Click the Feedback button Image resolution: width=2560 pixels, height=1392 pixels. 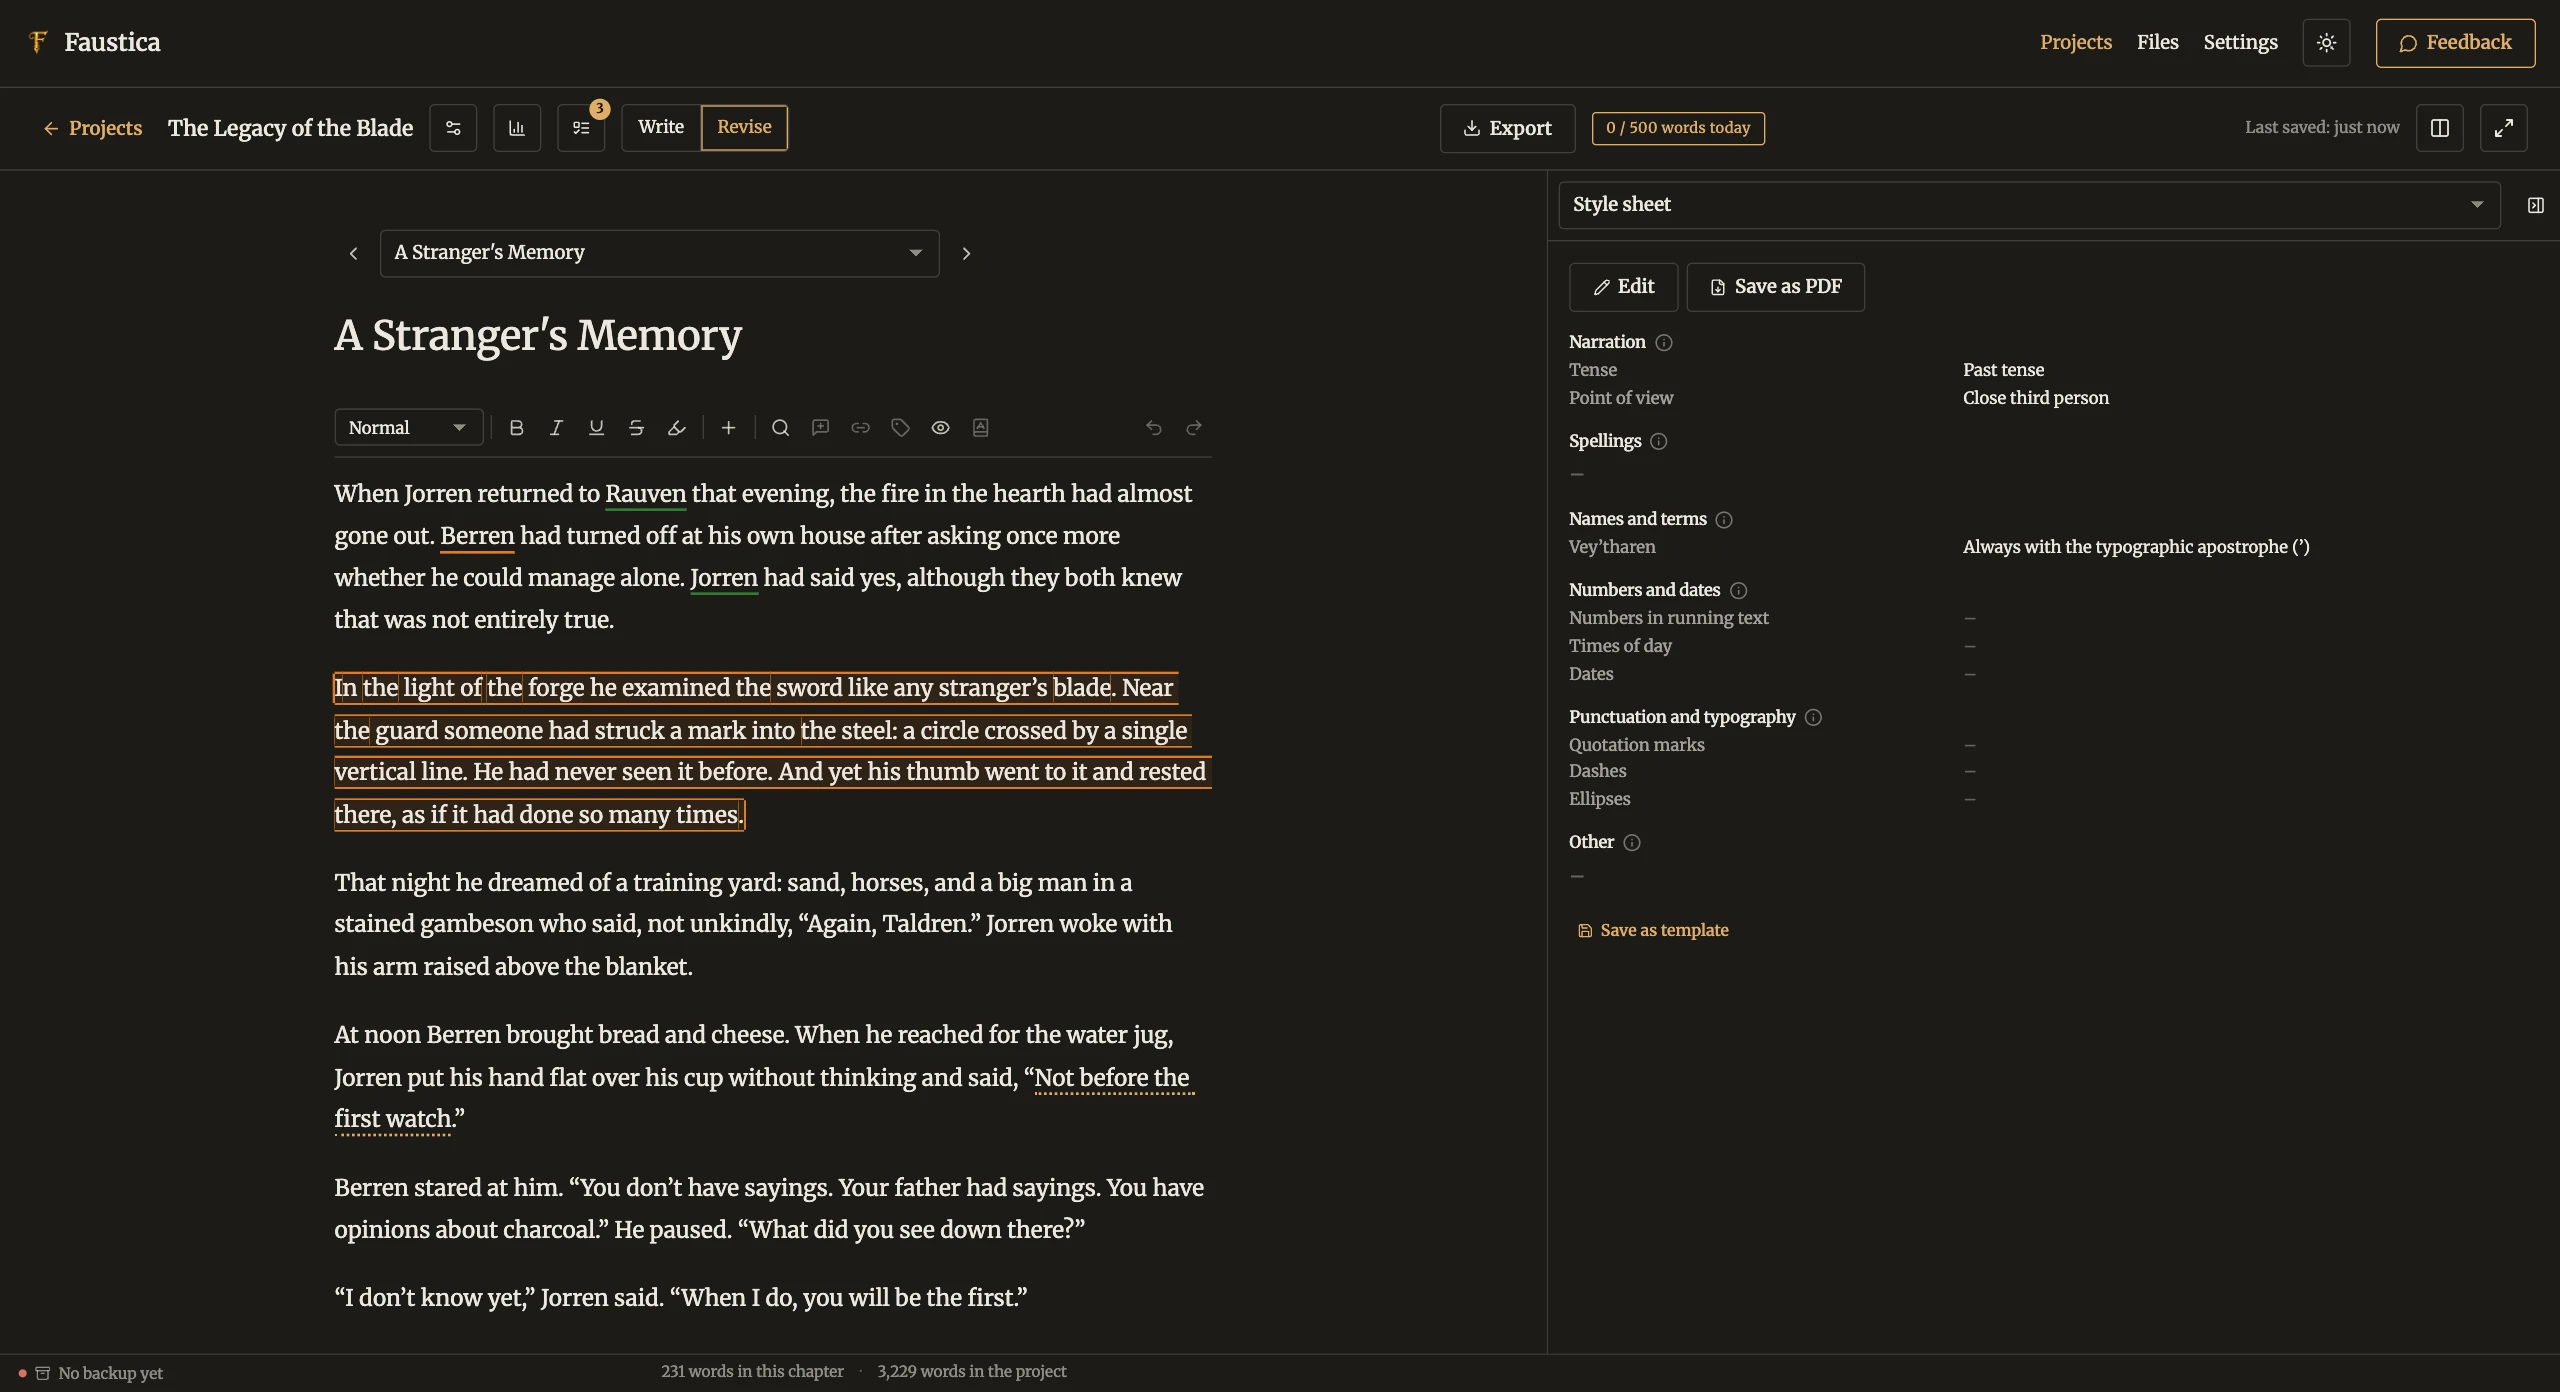click(x=2455, y=43)
